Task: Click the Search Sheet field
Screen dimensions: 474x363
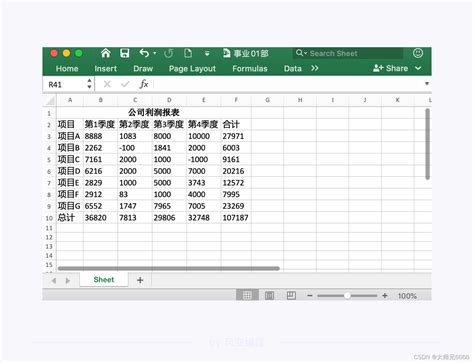Action: point(348,53)
